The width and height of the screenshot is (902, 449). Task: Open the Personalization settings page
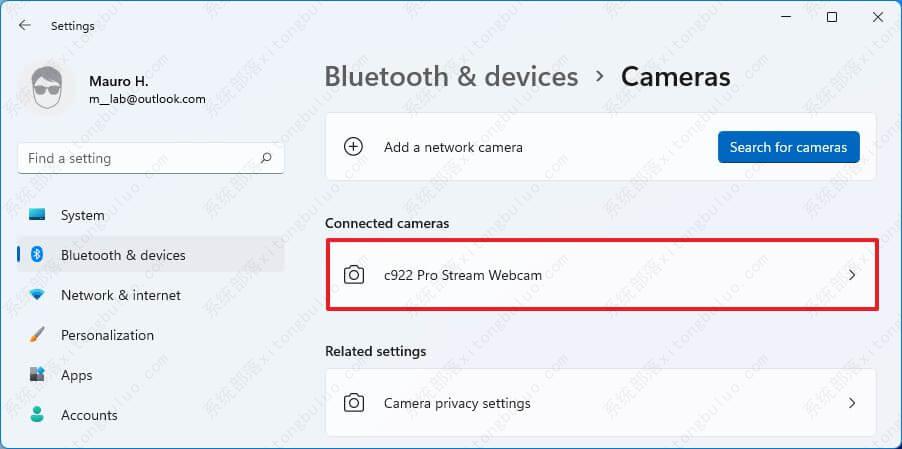107,335
